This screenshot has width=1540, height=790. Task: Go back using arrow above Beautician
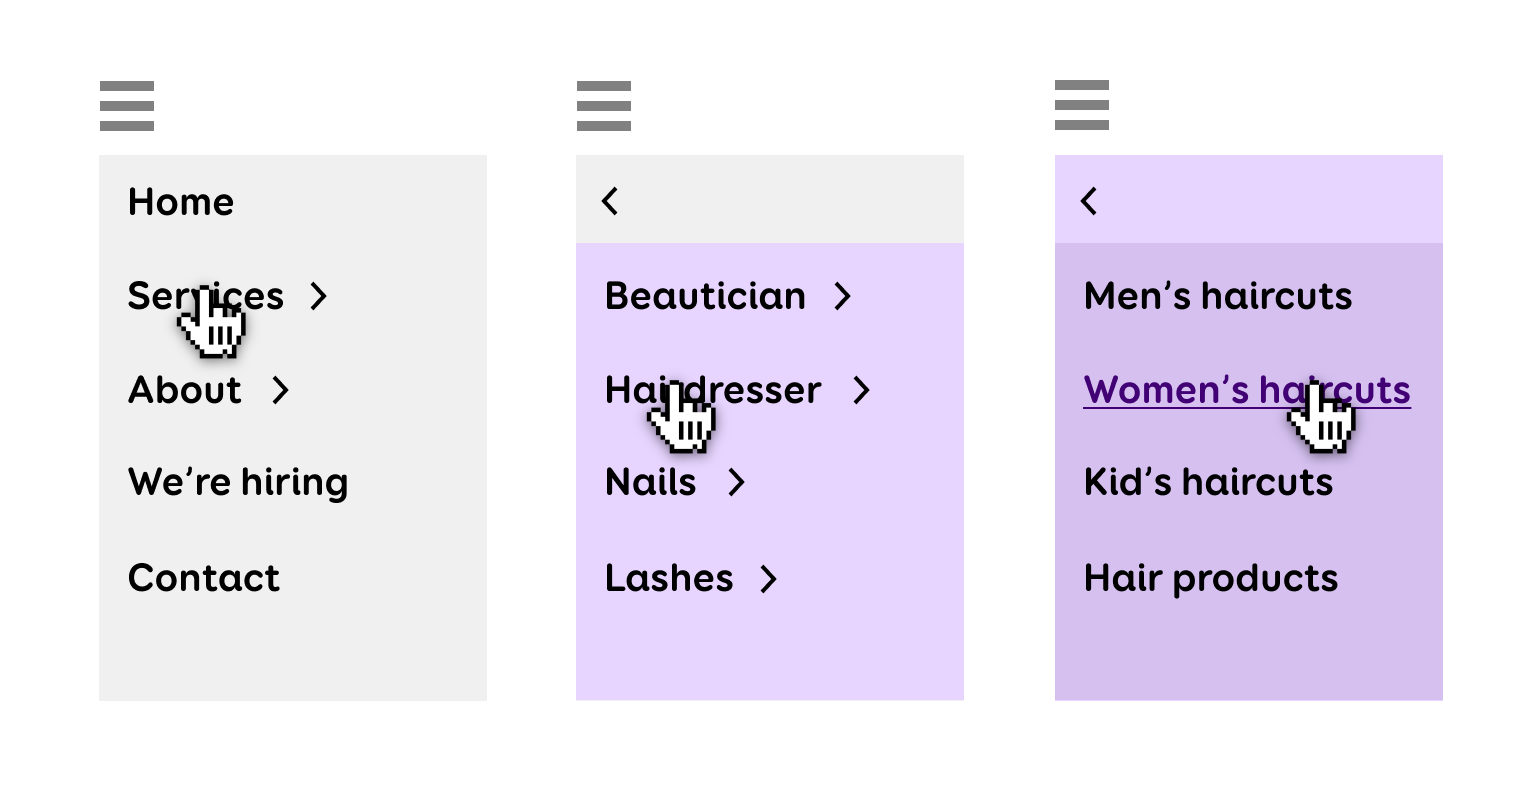[610, 201]
